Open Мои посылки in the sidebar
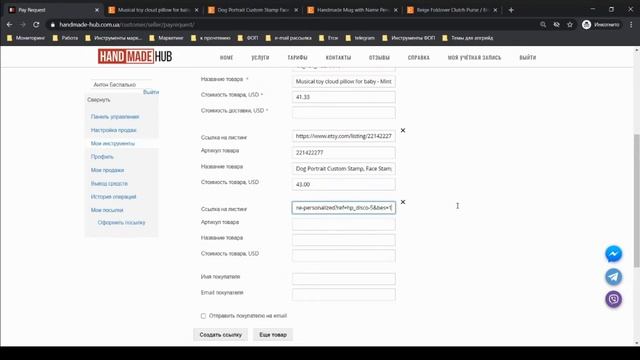Image resolution: width=640 pixels, height=360 pixels. coord(107,210)
